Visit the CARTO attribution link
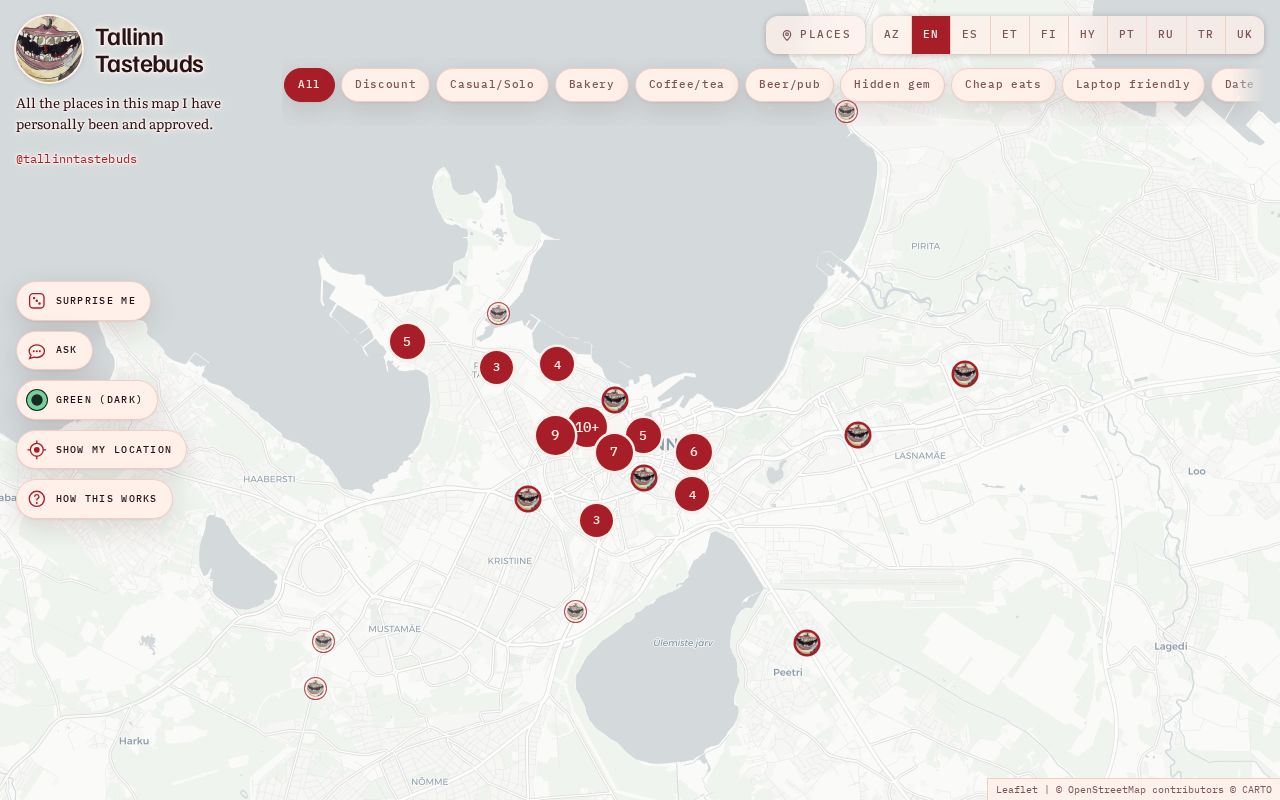The height and width of the screenshot is (800, 1280). pyautogui.click(x=1257, y=790)
